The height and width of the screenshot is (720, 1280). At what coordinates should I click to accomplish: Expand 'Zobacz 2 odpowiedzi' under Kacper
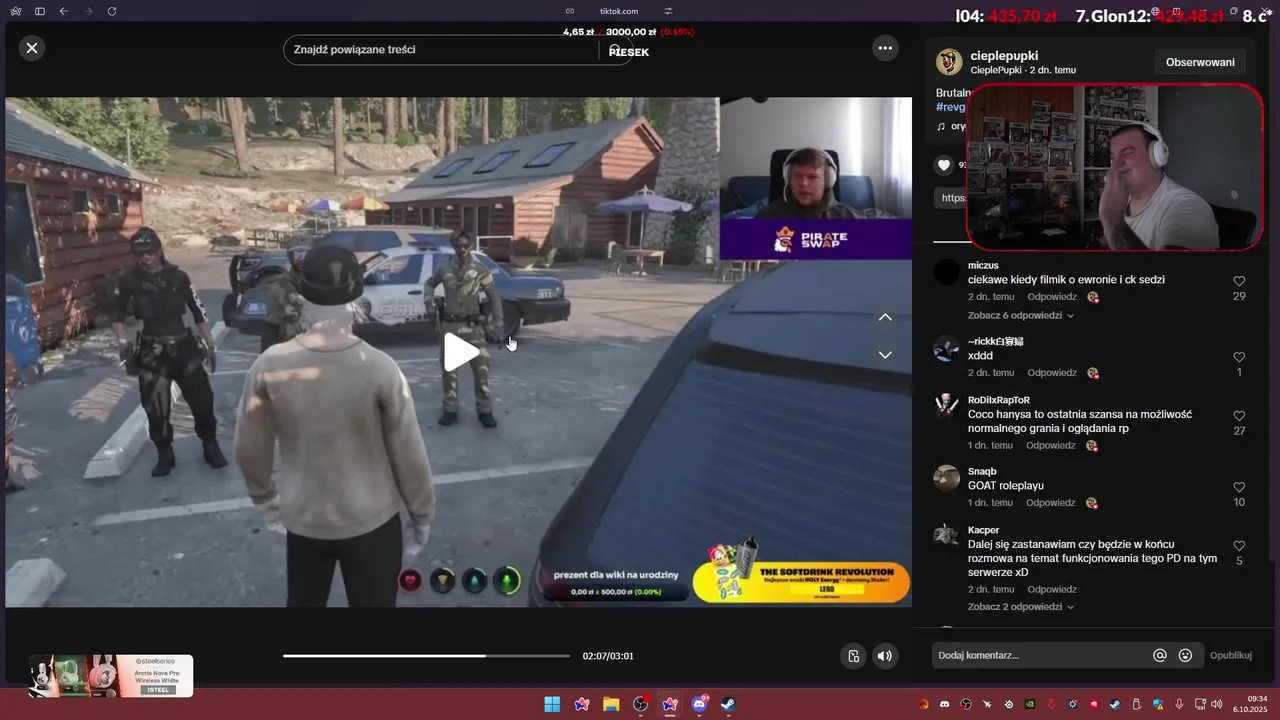point(1020,607)
